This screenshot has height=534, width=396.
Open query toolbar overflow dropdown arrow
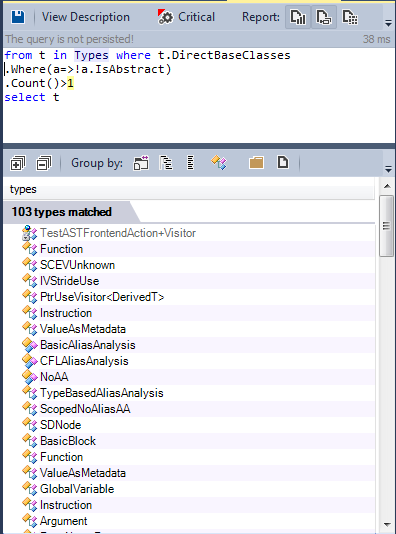pos(388,23)
